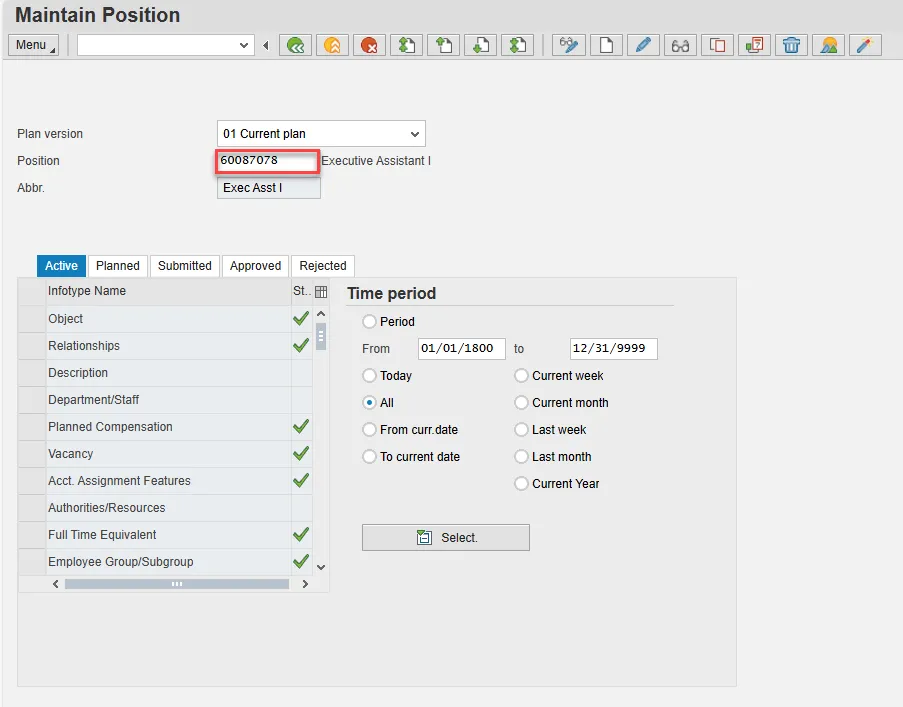903x707 pixels.
Task: Click the infotype list horizontal scrollbar
Action: (x=176, y=584)
